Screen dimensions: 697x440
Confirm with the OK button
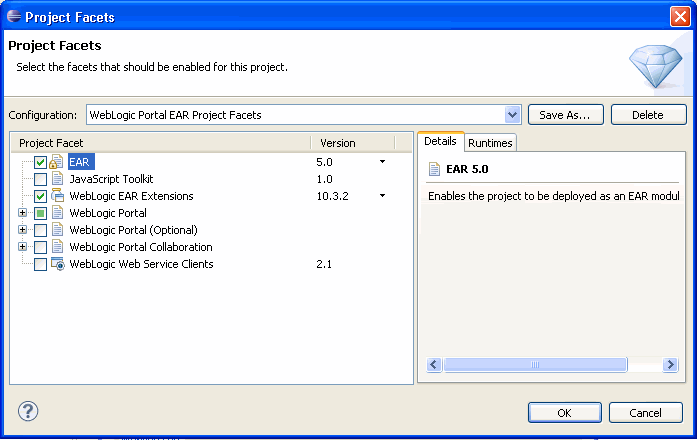(565, 413)
